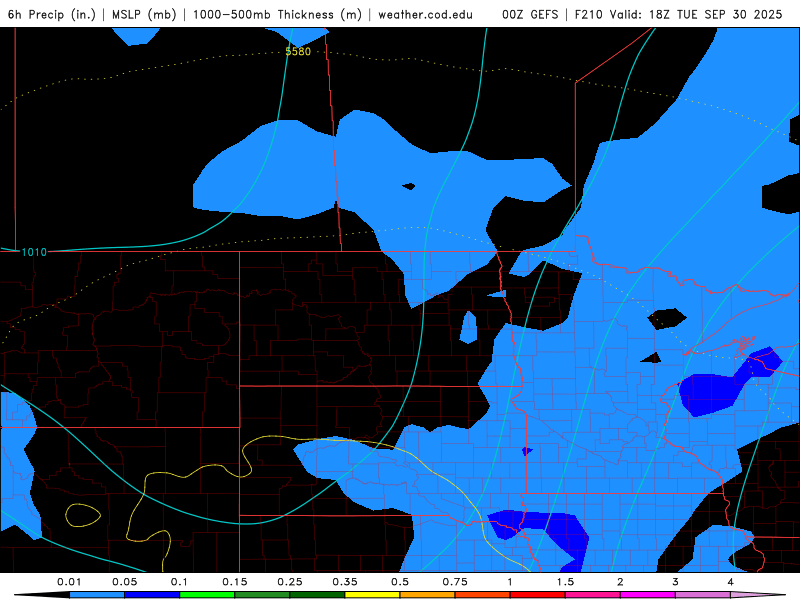Select the legend swatch between 1.5 and 2
Screen dimensions: 800x600
(x=593, y=595)
